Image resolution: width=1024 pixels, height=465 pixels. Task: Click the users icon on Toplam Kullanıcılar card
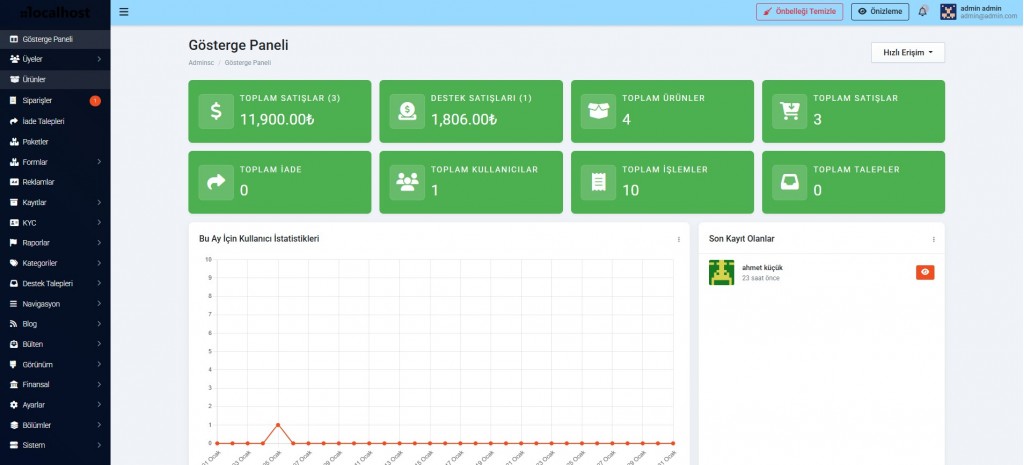tap(407, 181)
